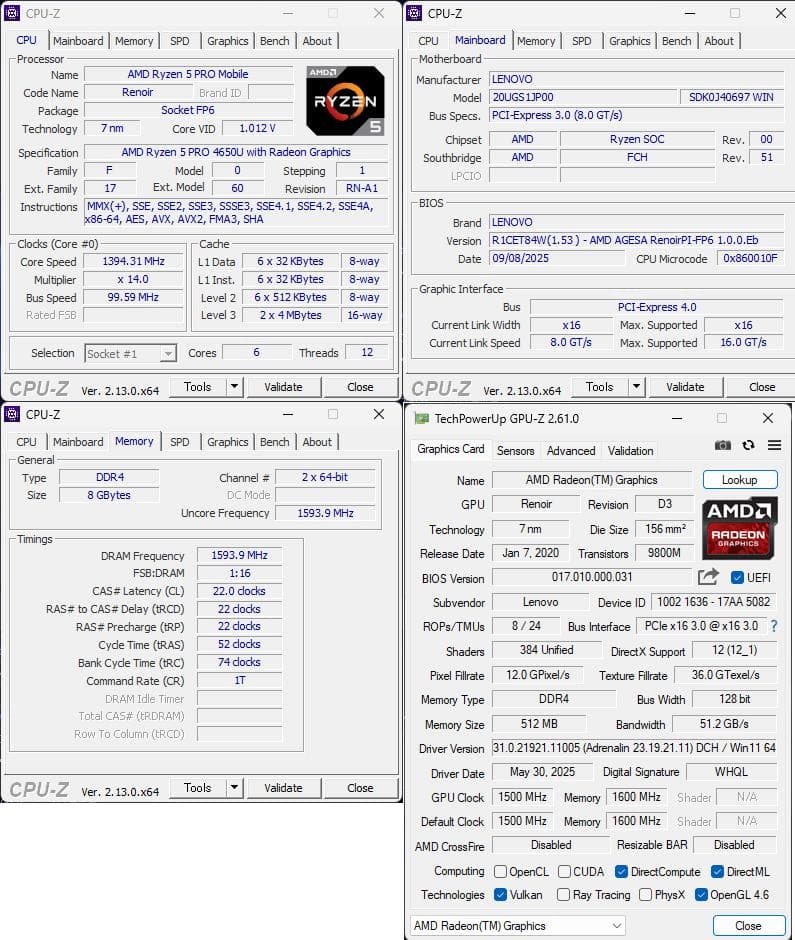Screen dimensions: 795x940
Task: Toggle the OpenCL checkbox
Action: [500, 871]
